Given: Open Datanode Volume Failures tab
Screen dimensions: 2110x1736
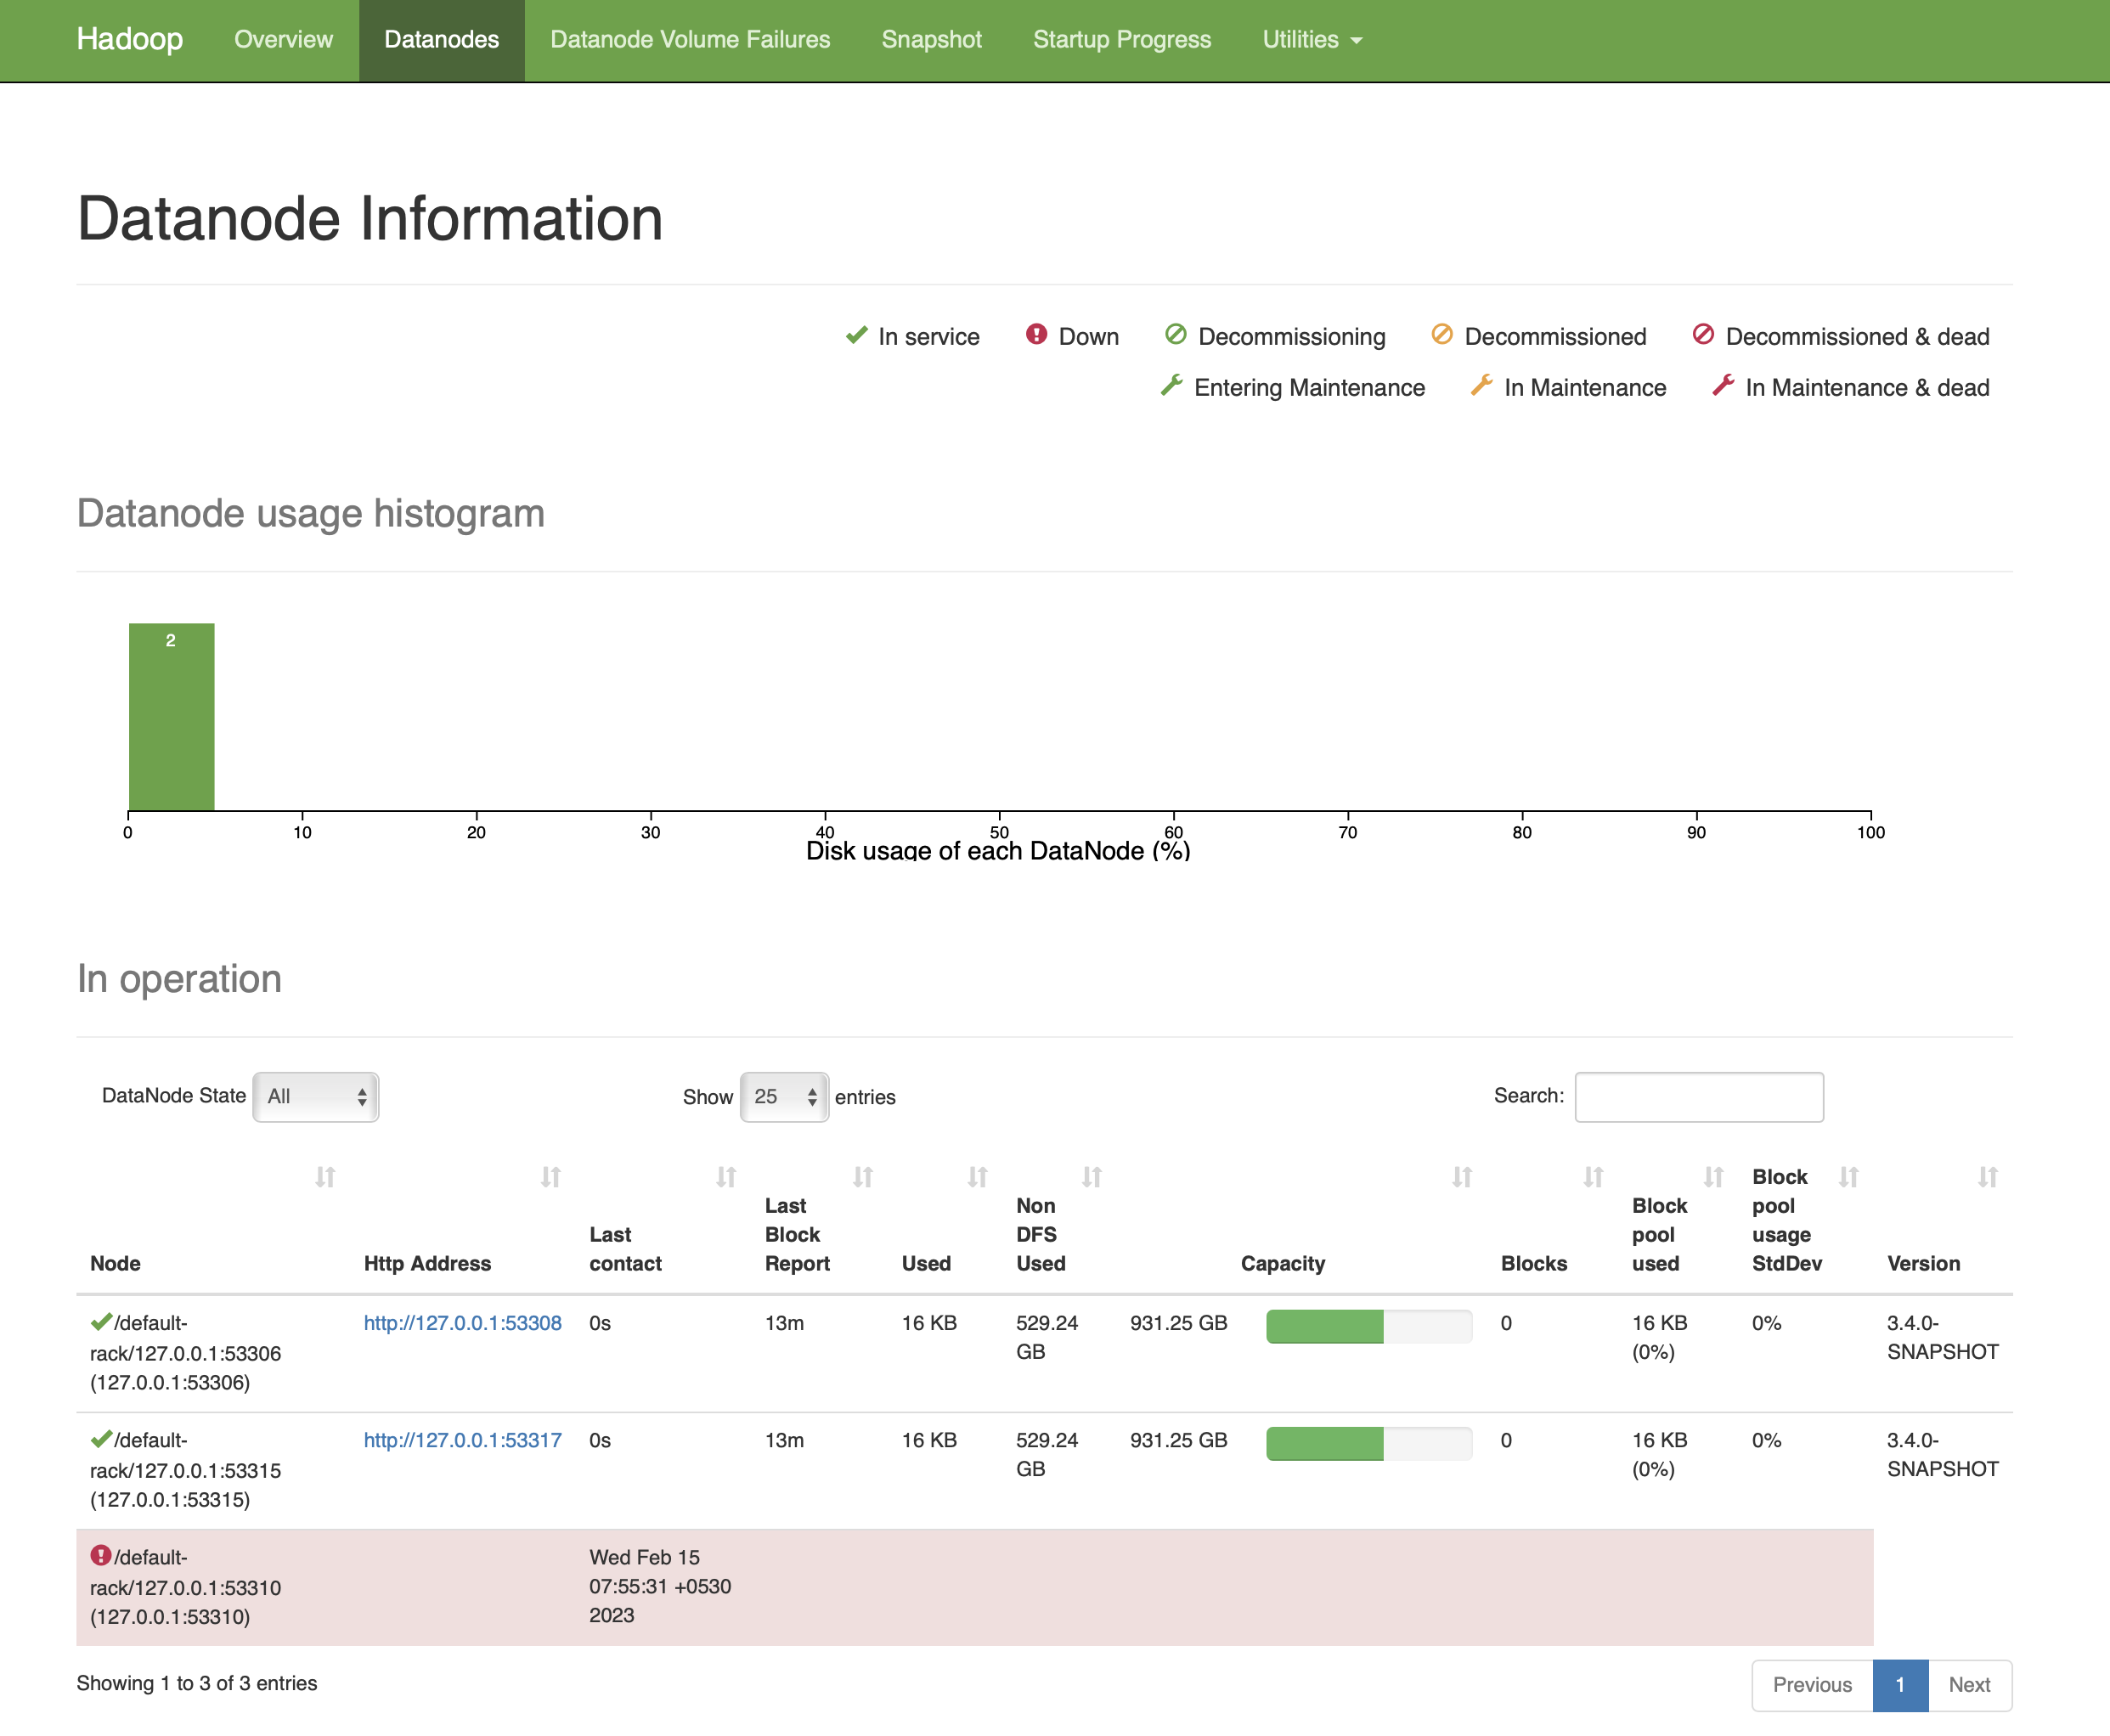Looking at the screenshot, I should tap(690, 40).
